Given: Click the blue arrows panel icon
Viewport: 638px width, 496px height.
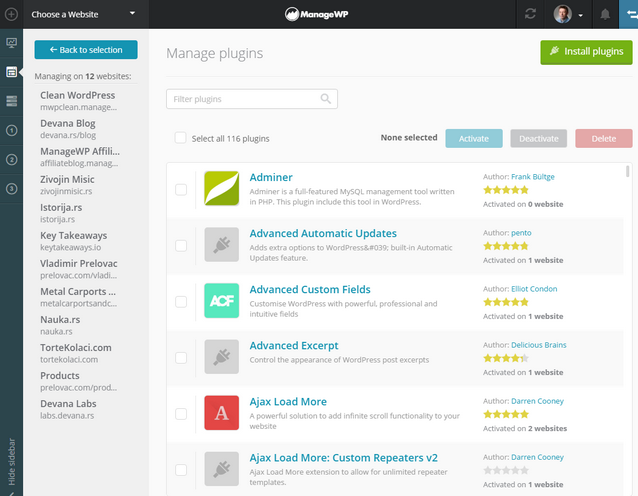Looking at the screenshot, I should click(630, 14).
